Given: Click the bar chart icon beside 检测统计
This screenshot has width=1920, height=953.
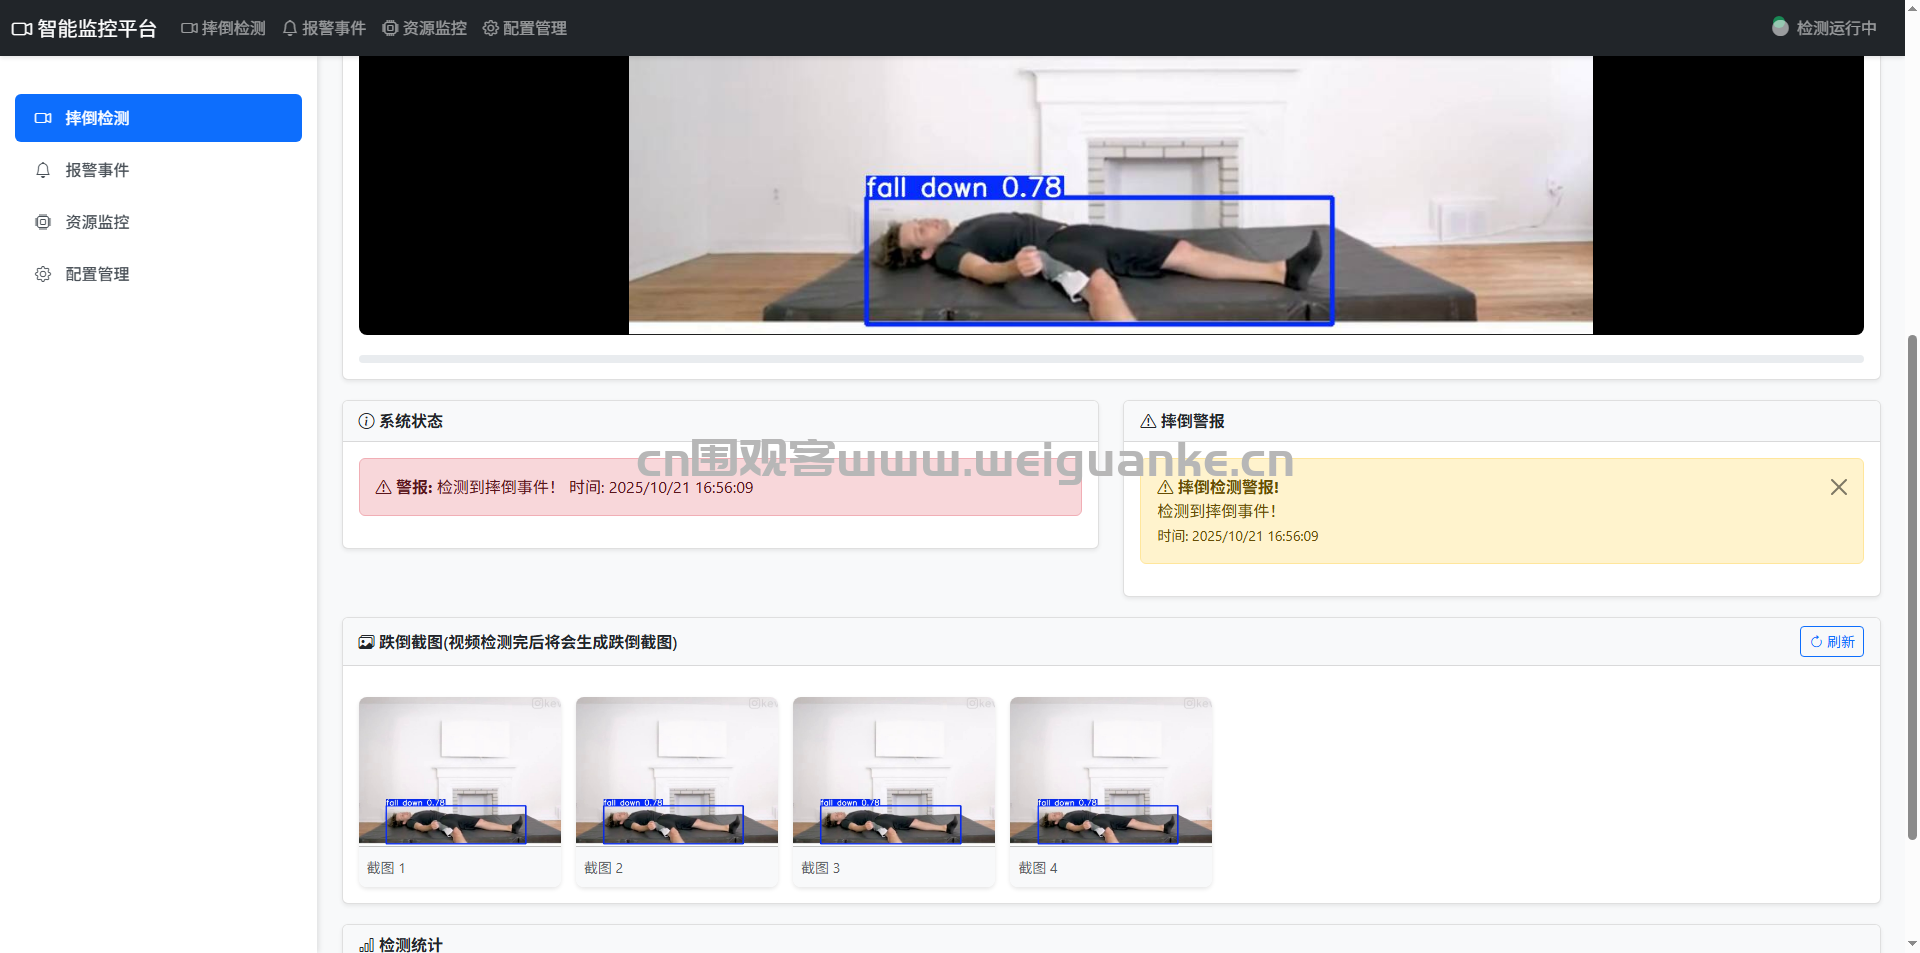Looking at the screenshot, I should coord(366,944).
